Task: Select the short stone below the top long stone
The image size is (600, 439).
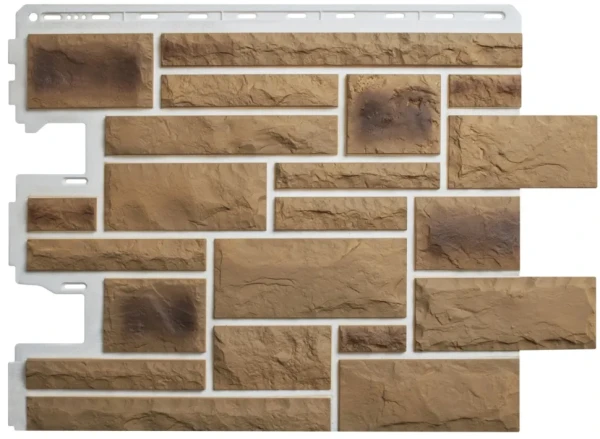Action: [x=250, y=91]
